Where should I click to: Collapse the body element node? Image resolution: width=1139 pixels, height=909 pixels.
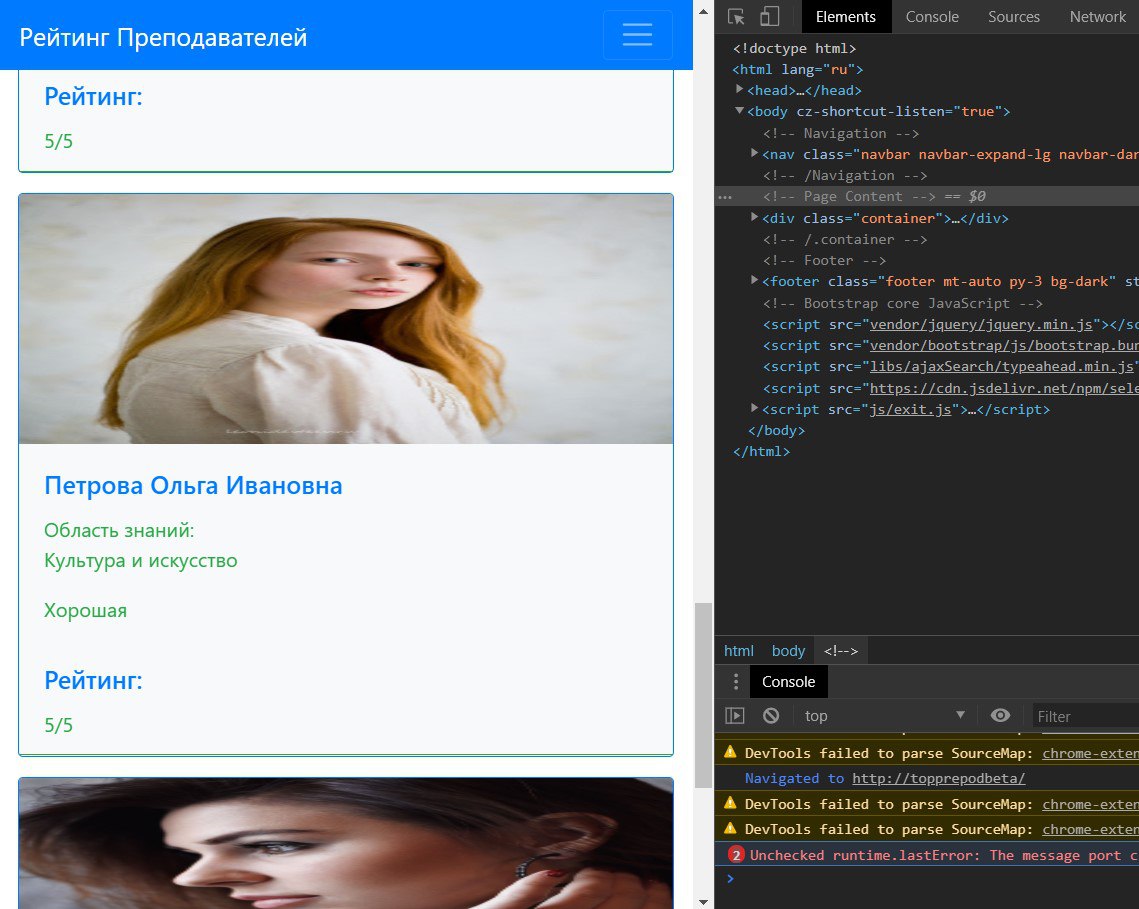point(739,110)
